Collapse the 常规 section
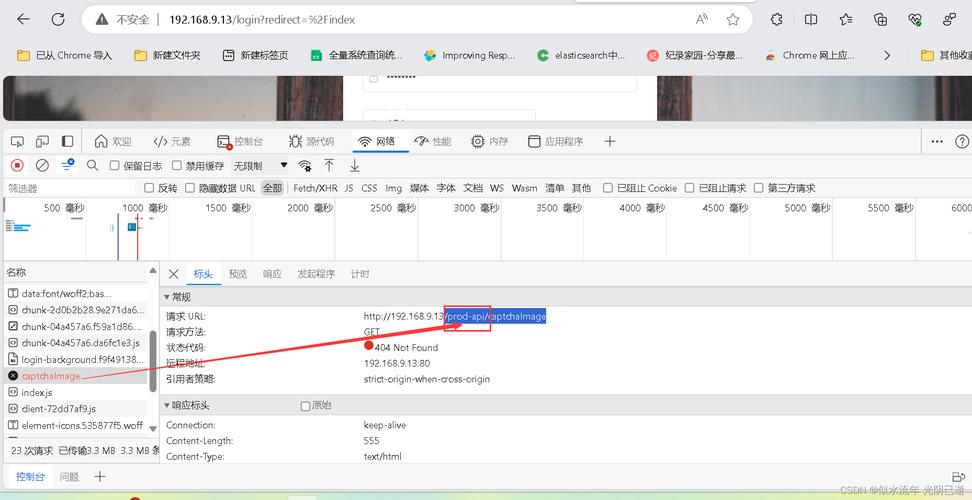Screen dimensions: 972x500 (168, 297)
